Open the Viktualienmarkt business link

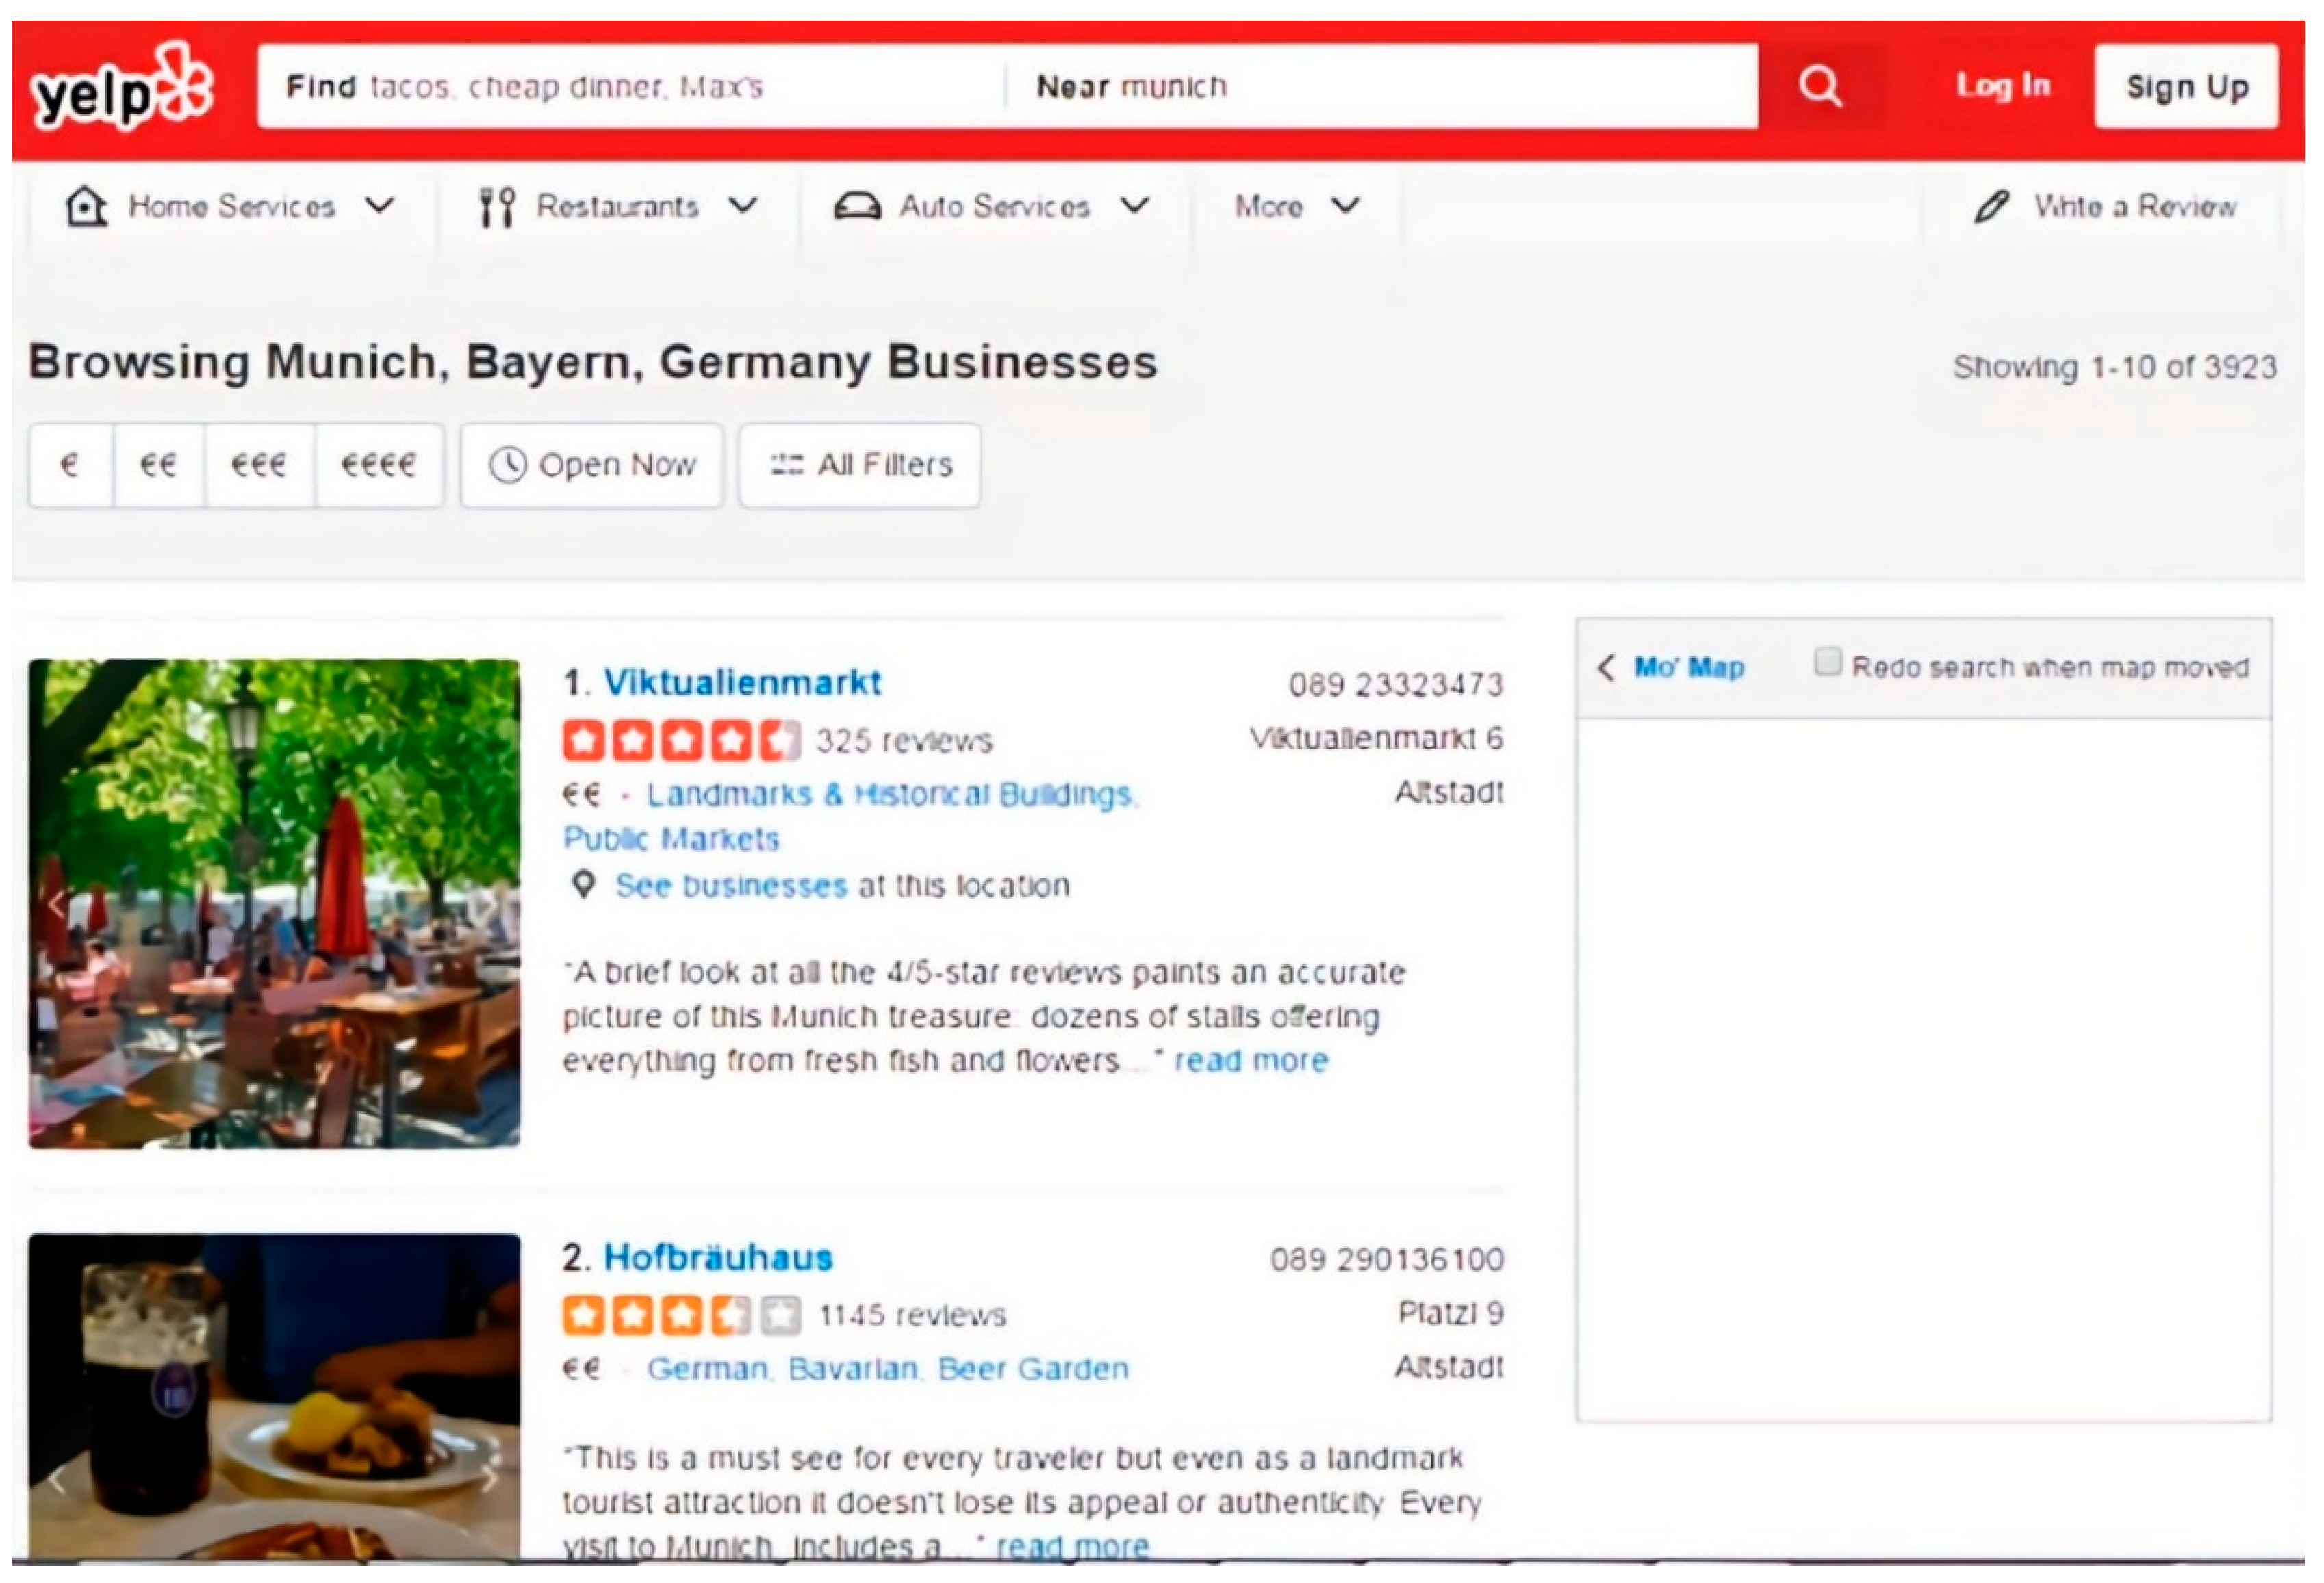point(742,683)
